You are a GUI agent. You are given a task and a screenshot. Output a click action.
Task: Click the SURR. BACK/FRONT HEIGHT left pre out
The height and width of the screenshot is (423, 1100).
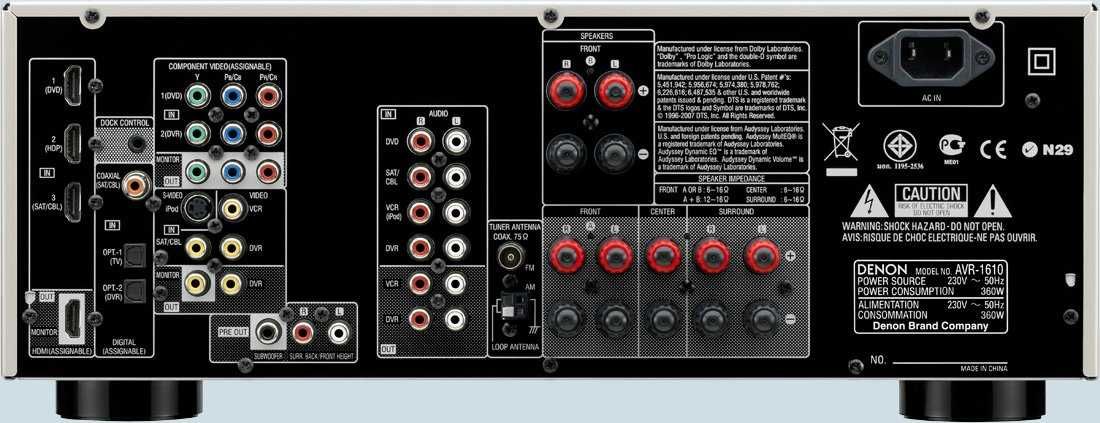[x=339, y=332]
